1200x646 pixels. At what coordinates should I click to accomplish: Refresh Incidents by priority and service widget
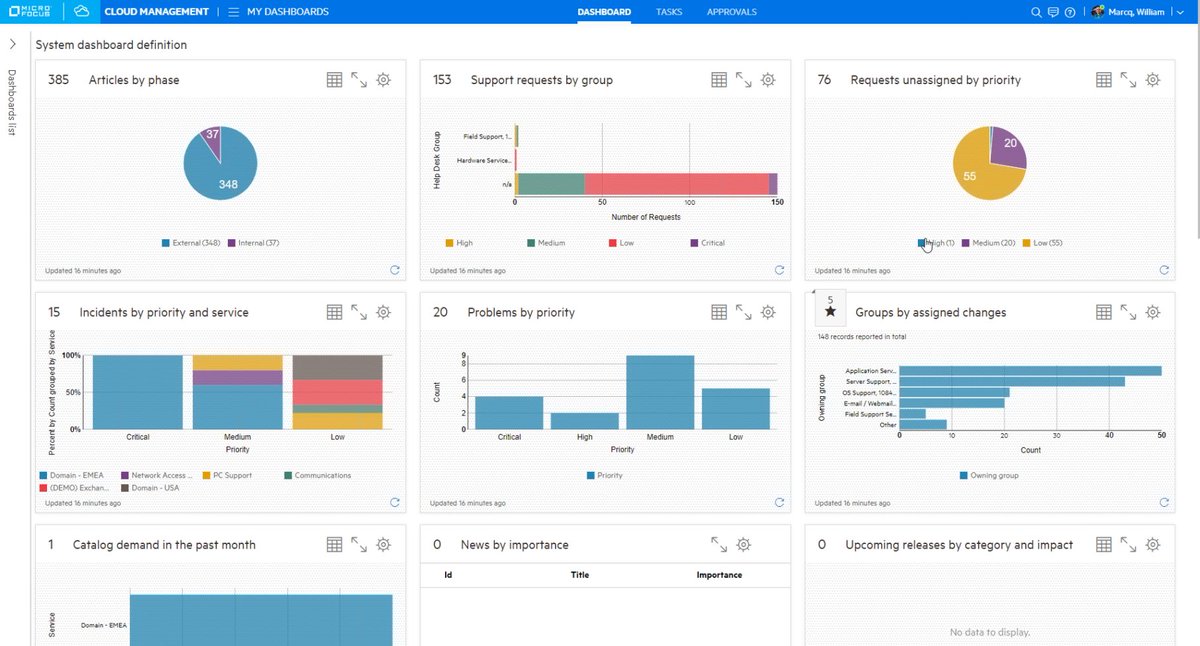click(394, 503)
